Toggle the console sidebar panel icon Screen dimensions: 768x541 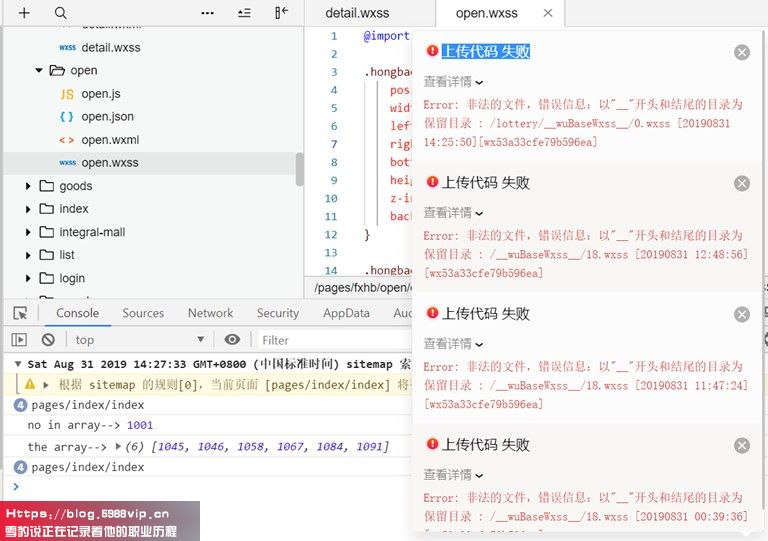pyautogui.click(x=20, y=340)
